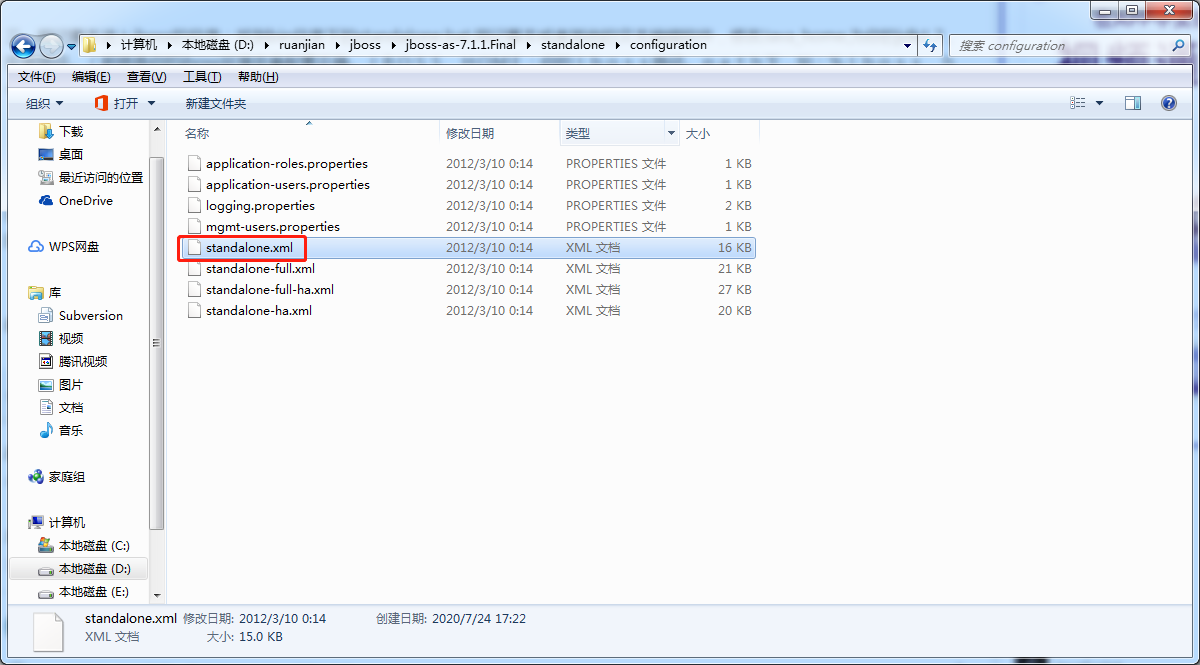
Task: Click the back navigation arrow
Action: click(x=22, y=45)
